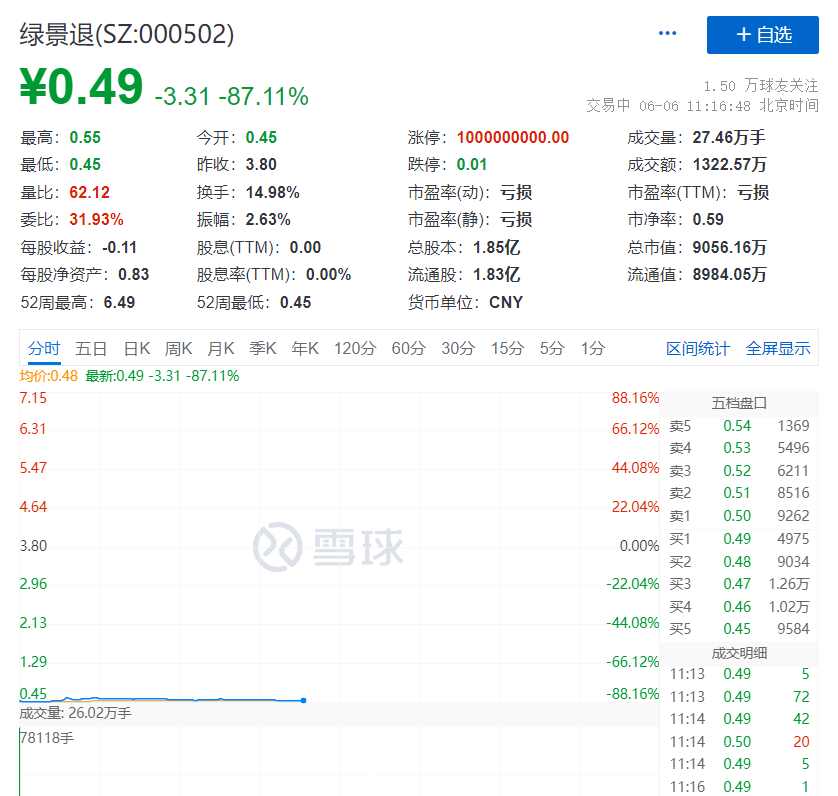Click the 成交量: 26.02万手 chart label

pyautogui.click(x=75, y=713)
